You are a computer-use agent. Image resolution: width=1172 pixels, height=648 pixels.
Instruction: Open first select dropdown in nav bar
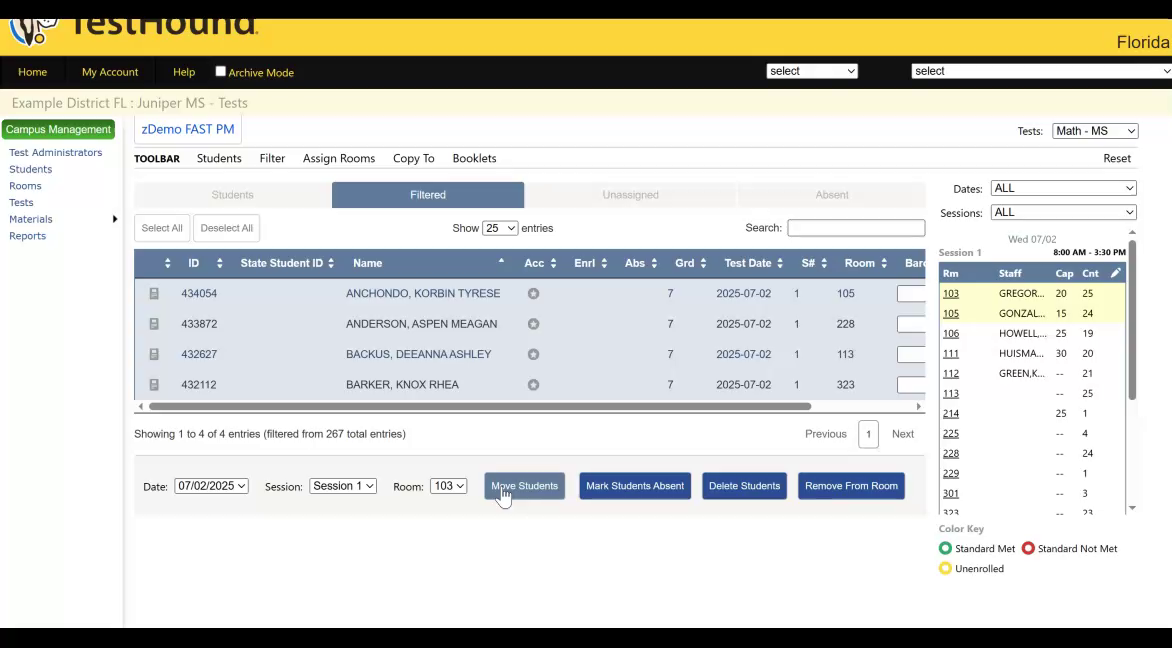[x=812, y=71]
